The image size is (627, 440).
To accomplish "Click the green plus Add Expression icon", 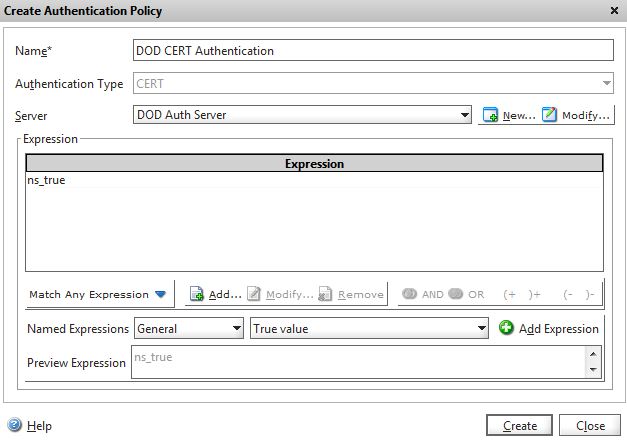I will [506, 328].
